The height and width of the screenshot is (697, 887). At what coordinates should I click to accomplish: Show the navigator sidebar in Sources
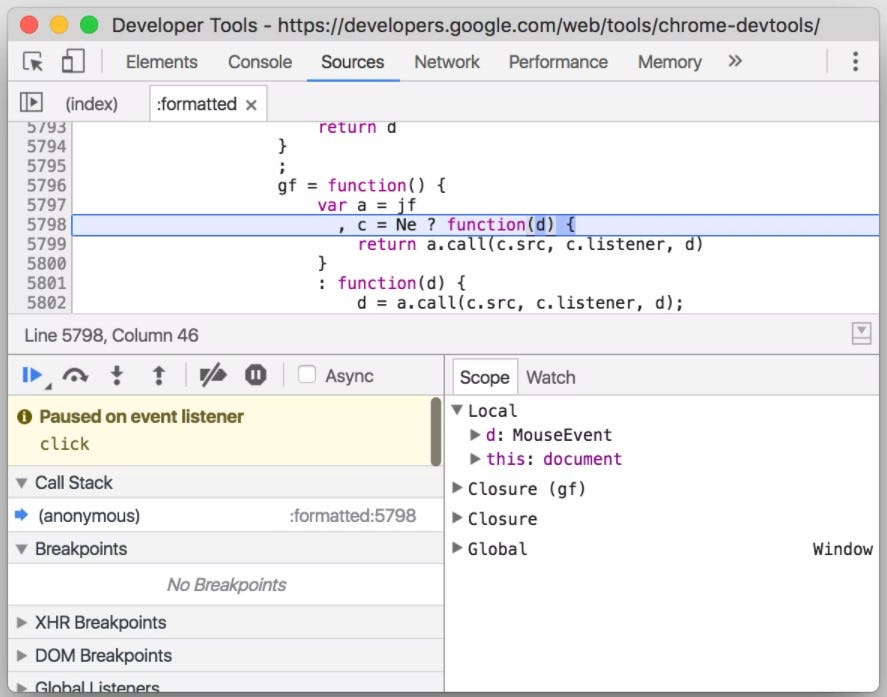click(x=29, y=102)
